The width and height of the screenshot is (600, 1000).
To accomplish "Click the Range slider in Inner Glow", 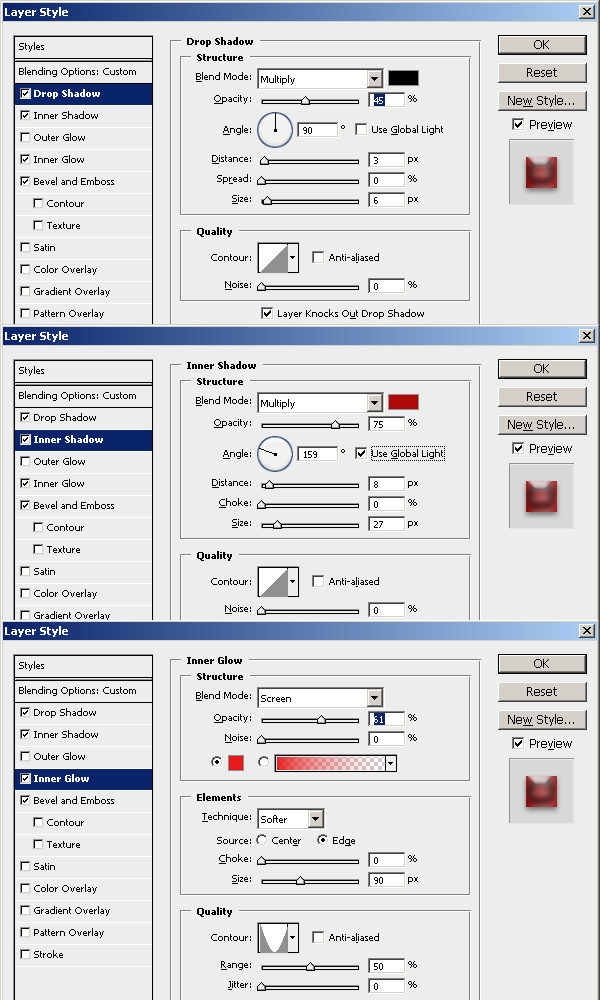I will [x=310, y=966].
